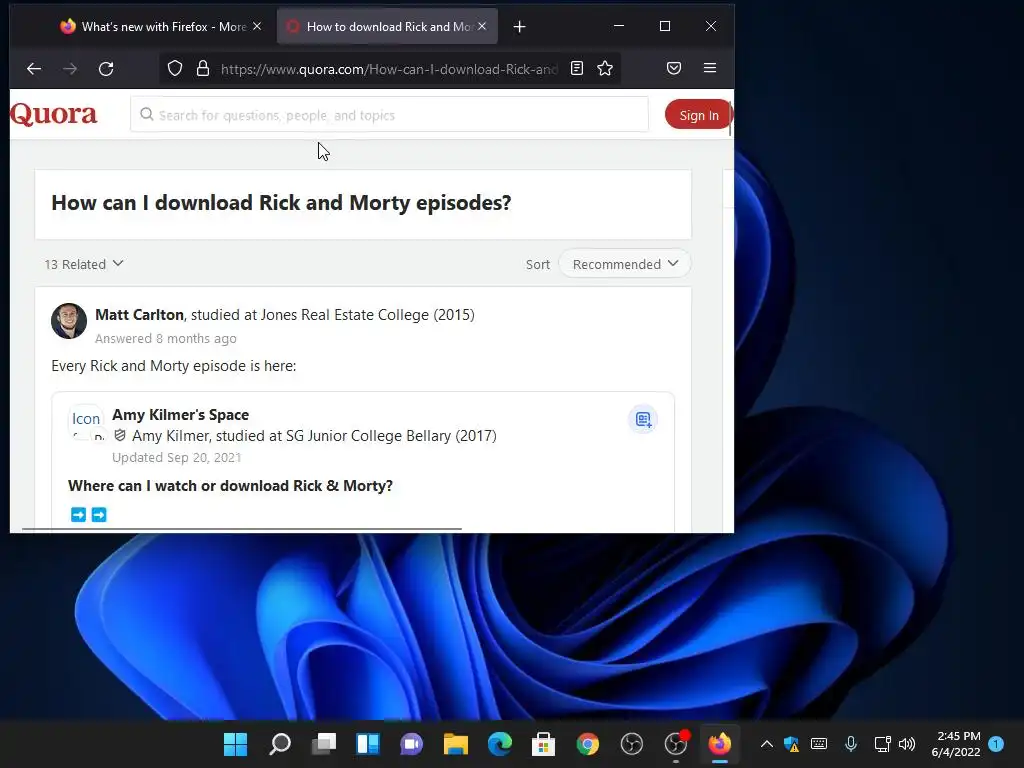Open File Explorer from taskbar
Viewport: 1024px width, 768px height.
456,744
